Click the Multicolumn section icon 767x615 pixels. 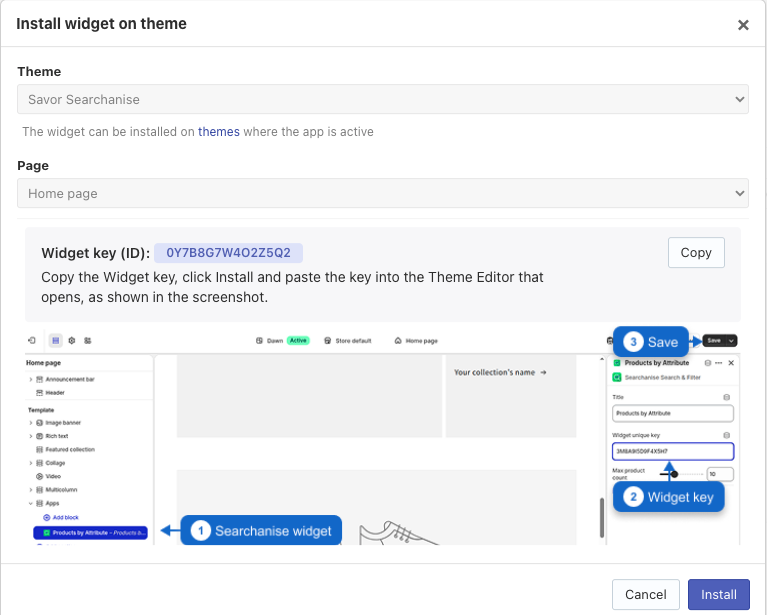click(x=40, y=490)
